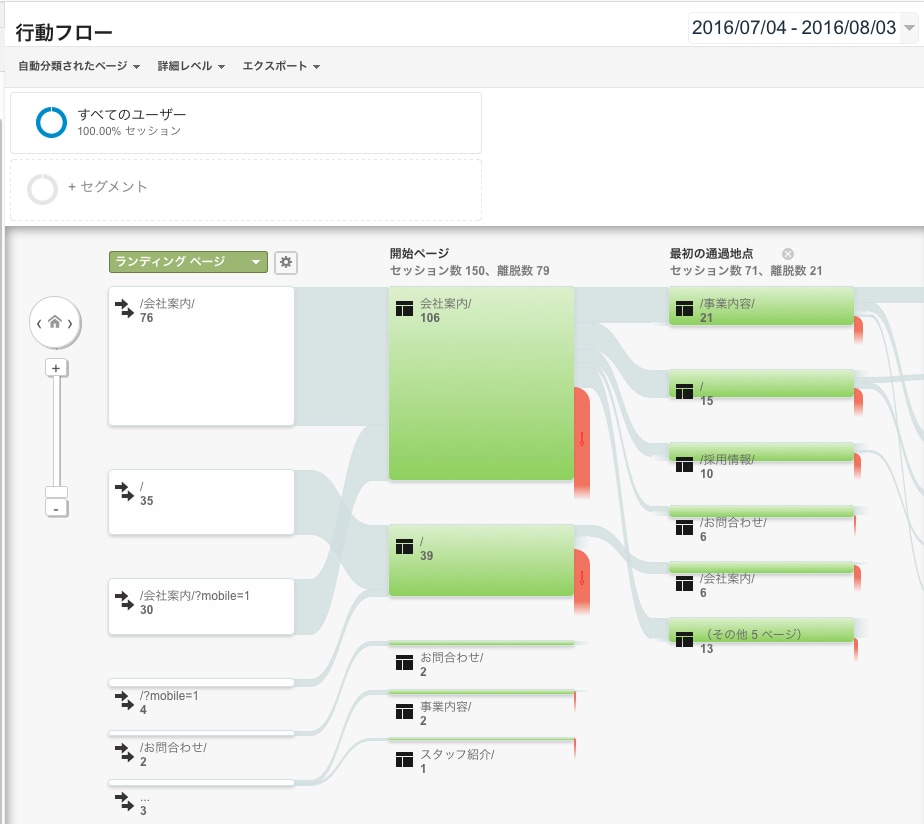Open the ランディング ページ dimension dropdown
Viewport: 924px width, 824px height.
[x=188, y=262]
